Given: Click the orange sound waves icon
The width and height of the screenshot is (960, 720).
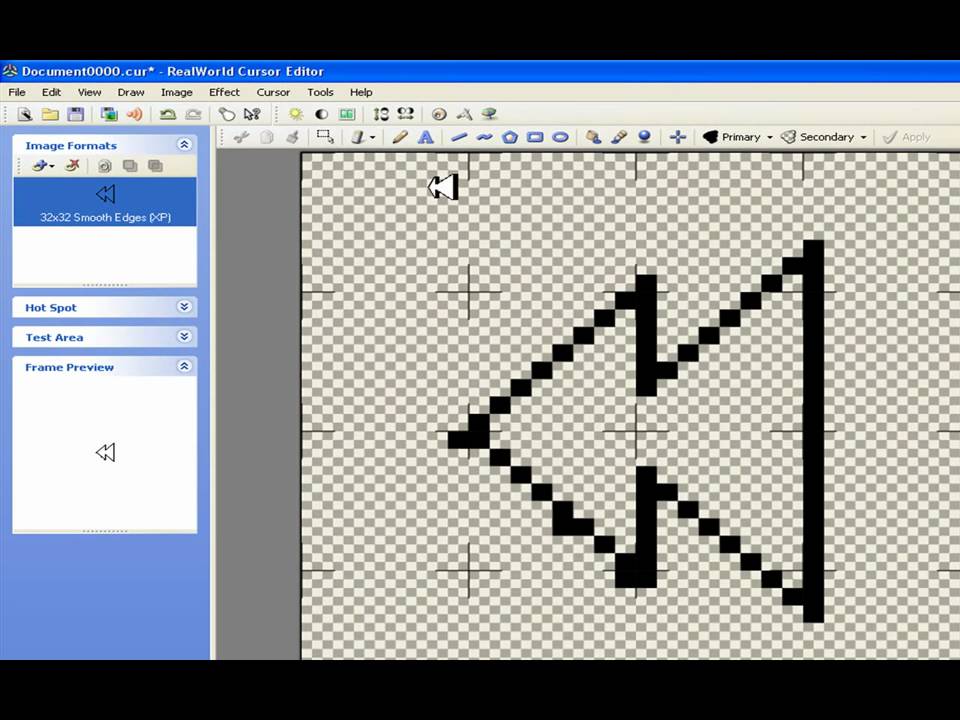Looking at the screenshot, I should (135, 114).
